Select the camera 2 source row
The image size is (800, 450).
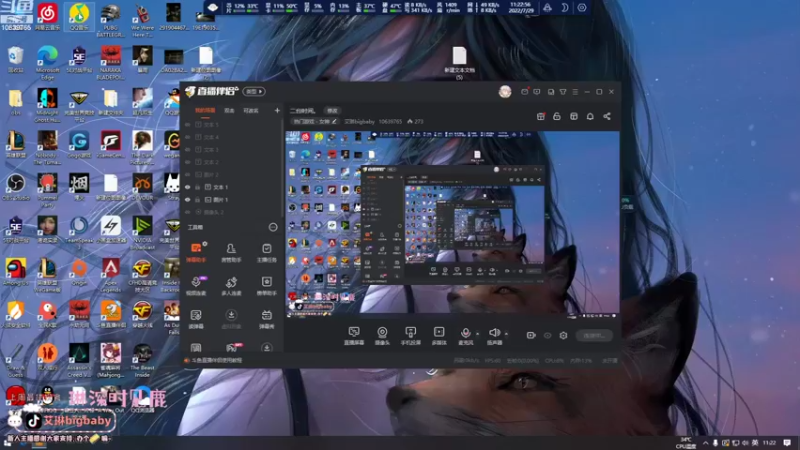pyautogui.click(x=232, y=212)
